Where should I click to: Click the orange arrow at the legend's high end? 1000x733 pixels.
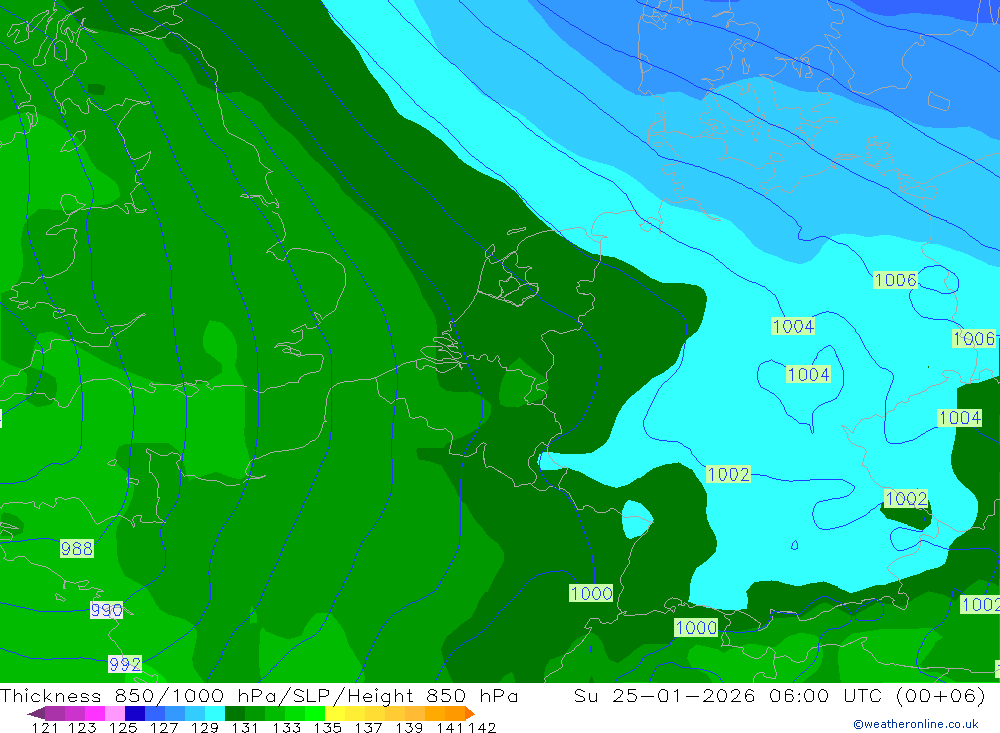[470, 713]
